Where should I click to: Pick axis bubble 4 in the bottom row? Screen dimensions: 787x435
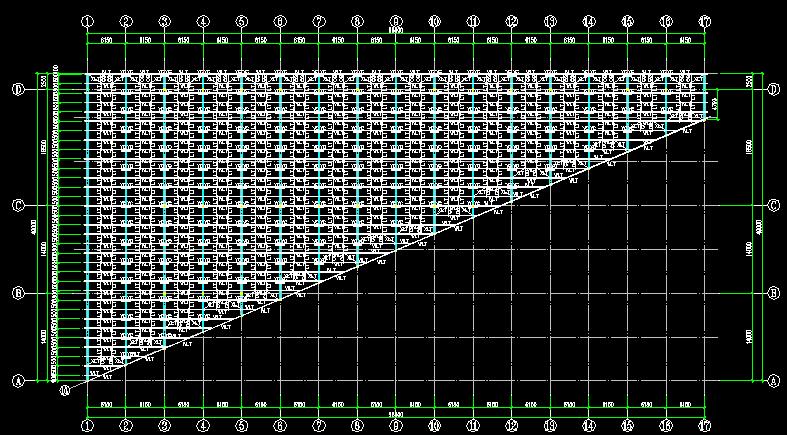[x=203, y=426]
